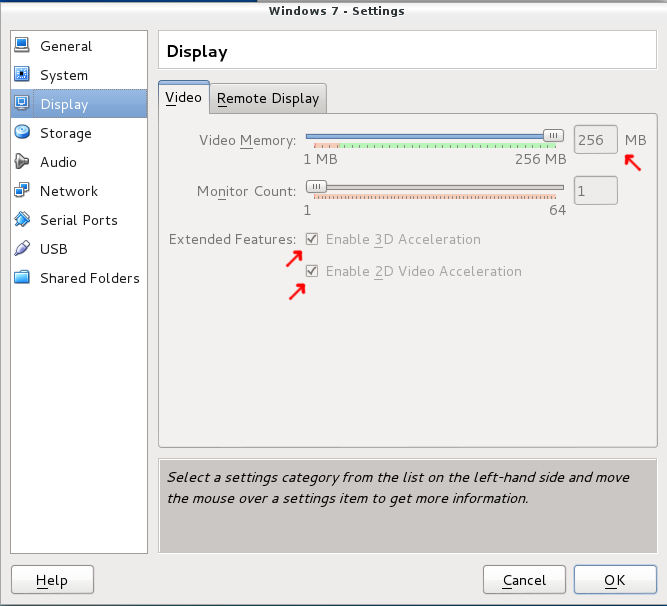
Task: Click the Video Memory label
Action: 248,140
